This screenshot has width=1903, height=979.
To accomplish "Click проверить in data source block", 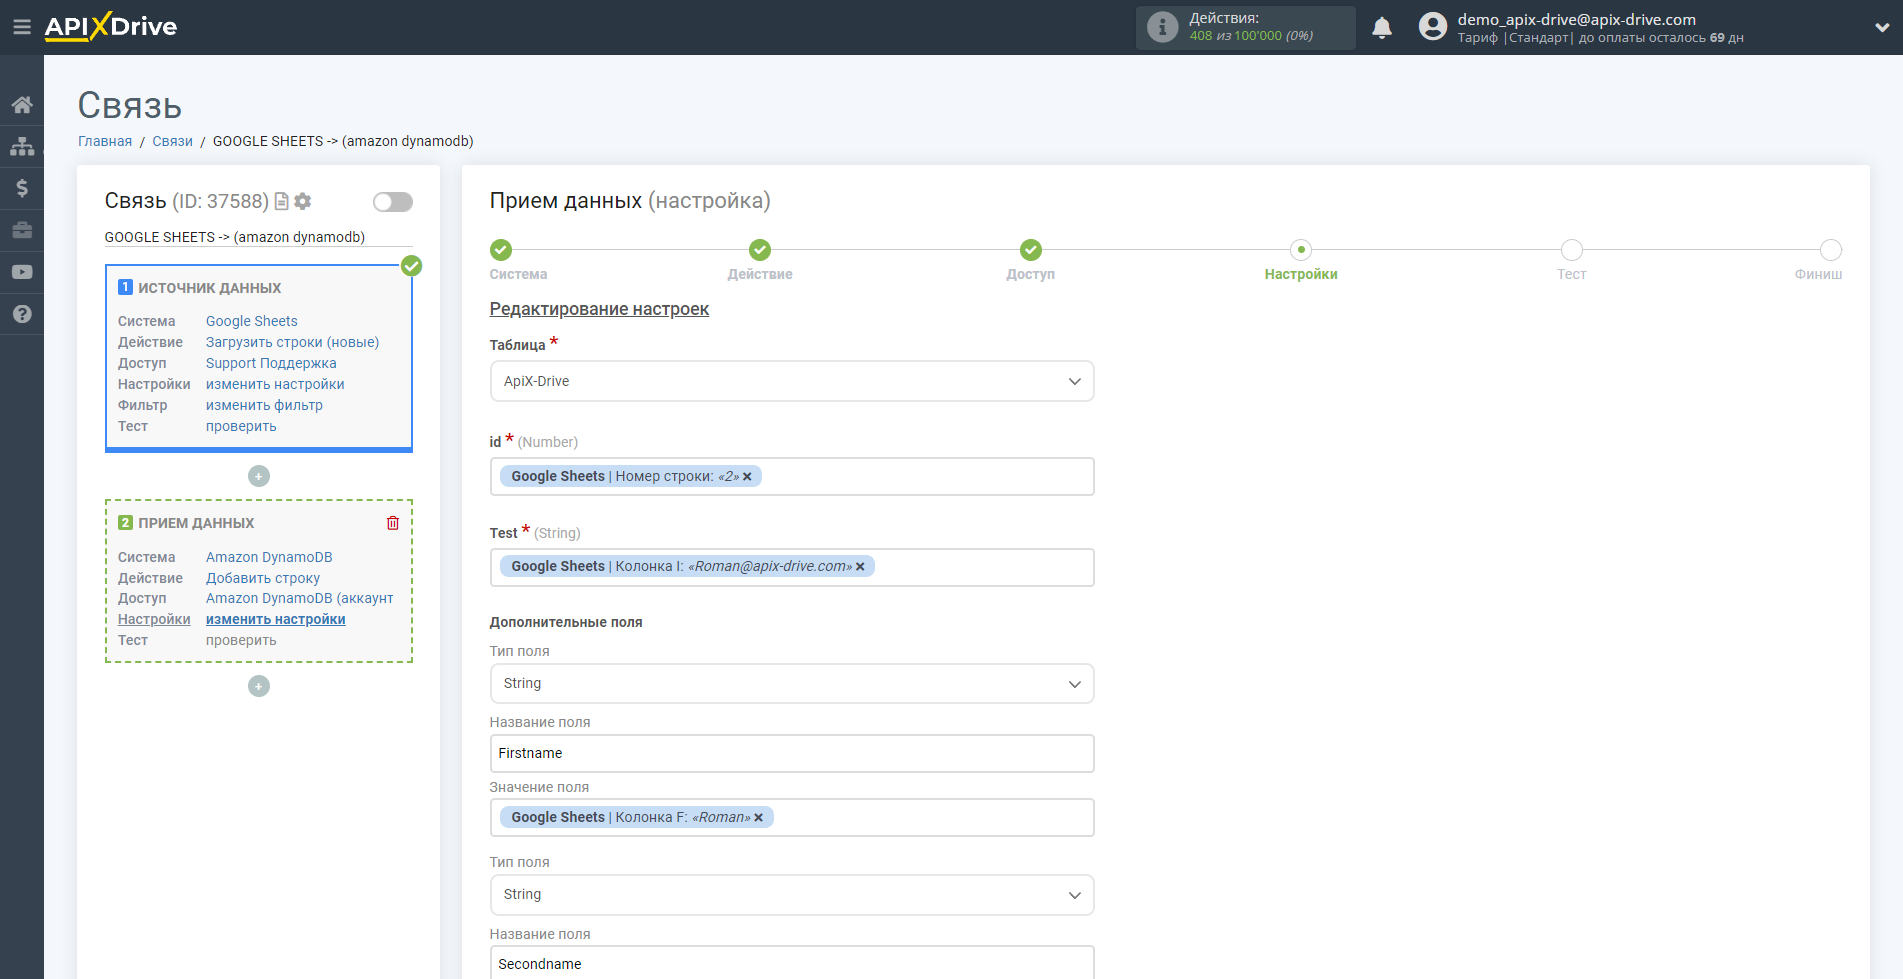I will [x=241, y=426].
